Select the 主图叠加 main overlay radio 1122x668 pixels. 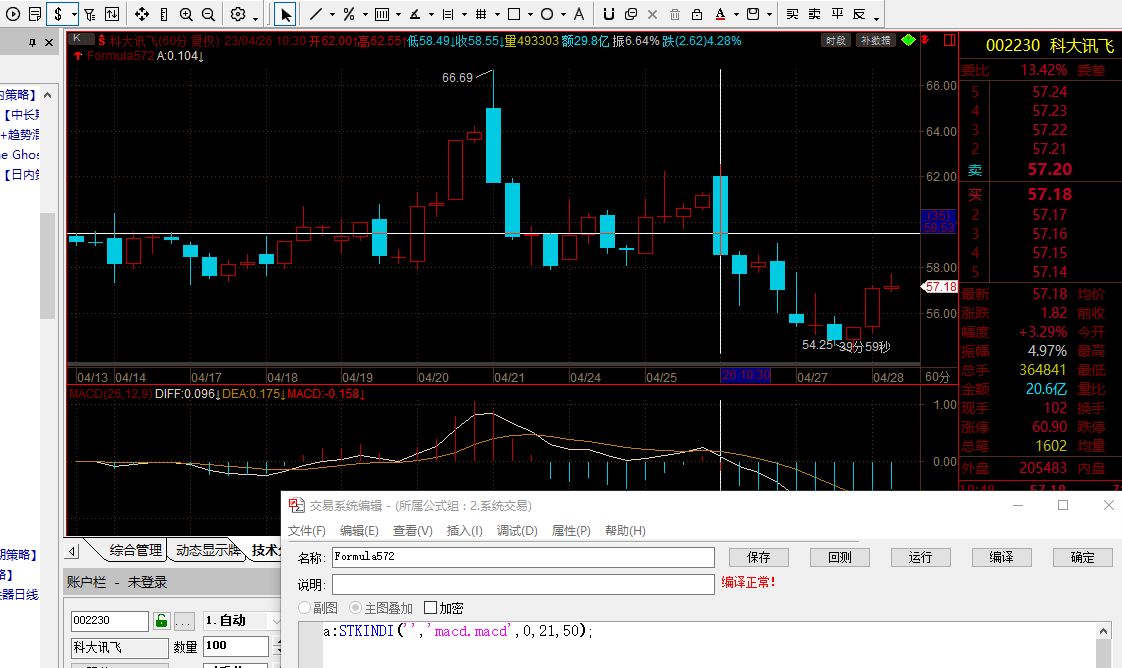355,608
